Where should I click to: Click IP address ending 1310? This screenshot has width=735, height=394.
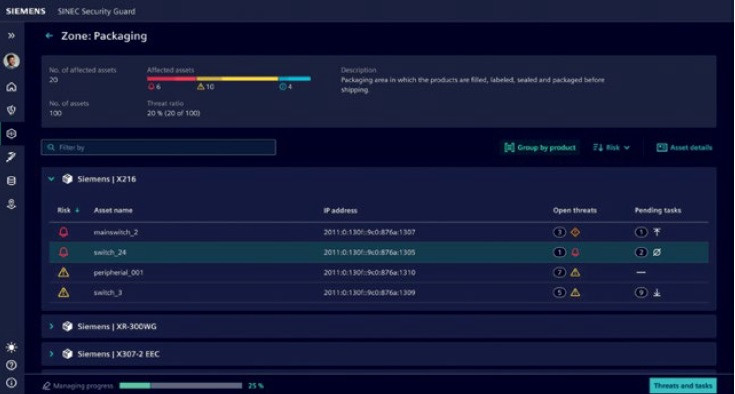369,273
